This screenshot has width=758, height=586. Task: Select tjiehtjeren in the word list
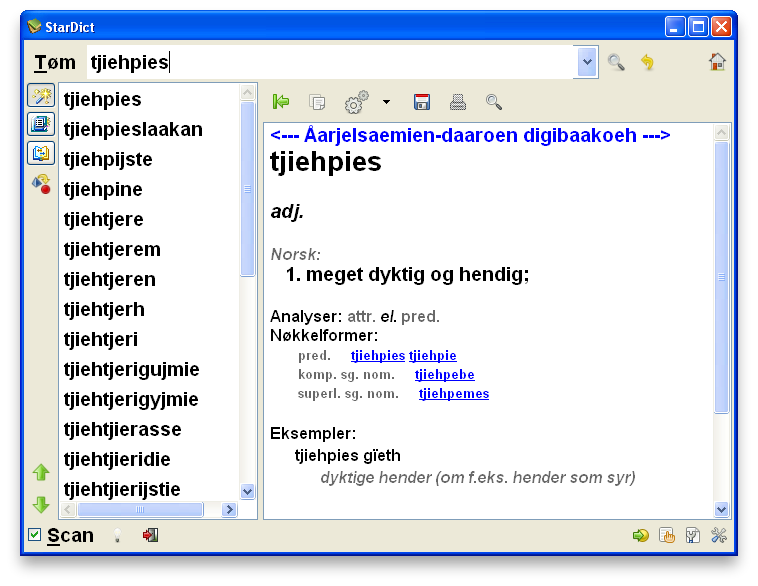pyautogui.click(x=150, y=279)
